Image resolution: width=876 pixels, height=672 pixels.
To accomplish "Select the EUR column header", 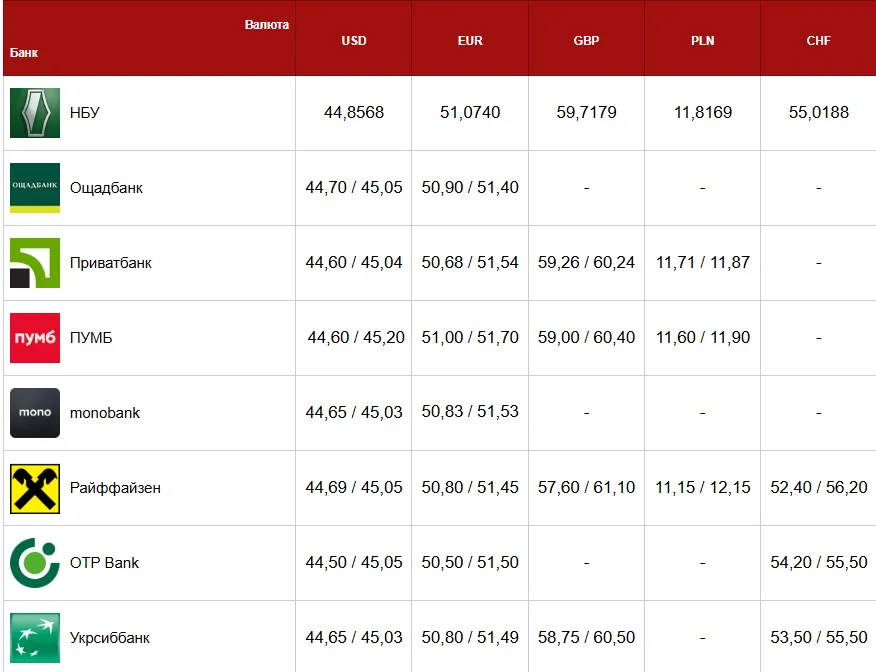I will coord(470,41).
